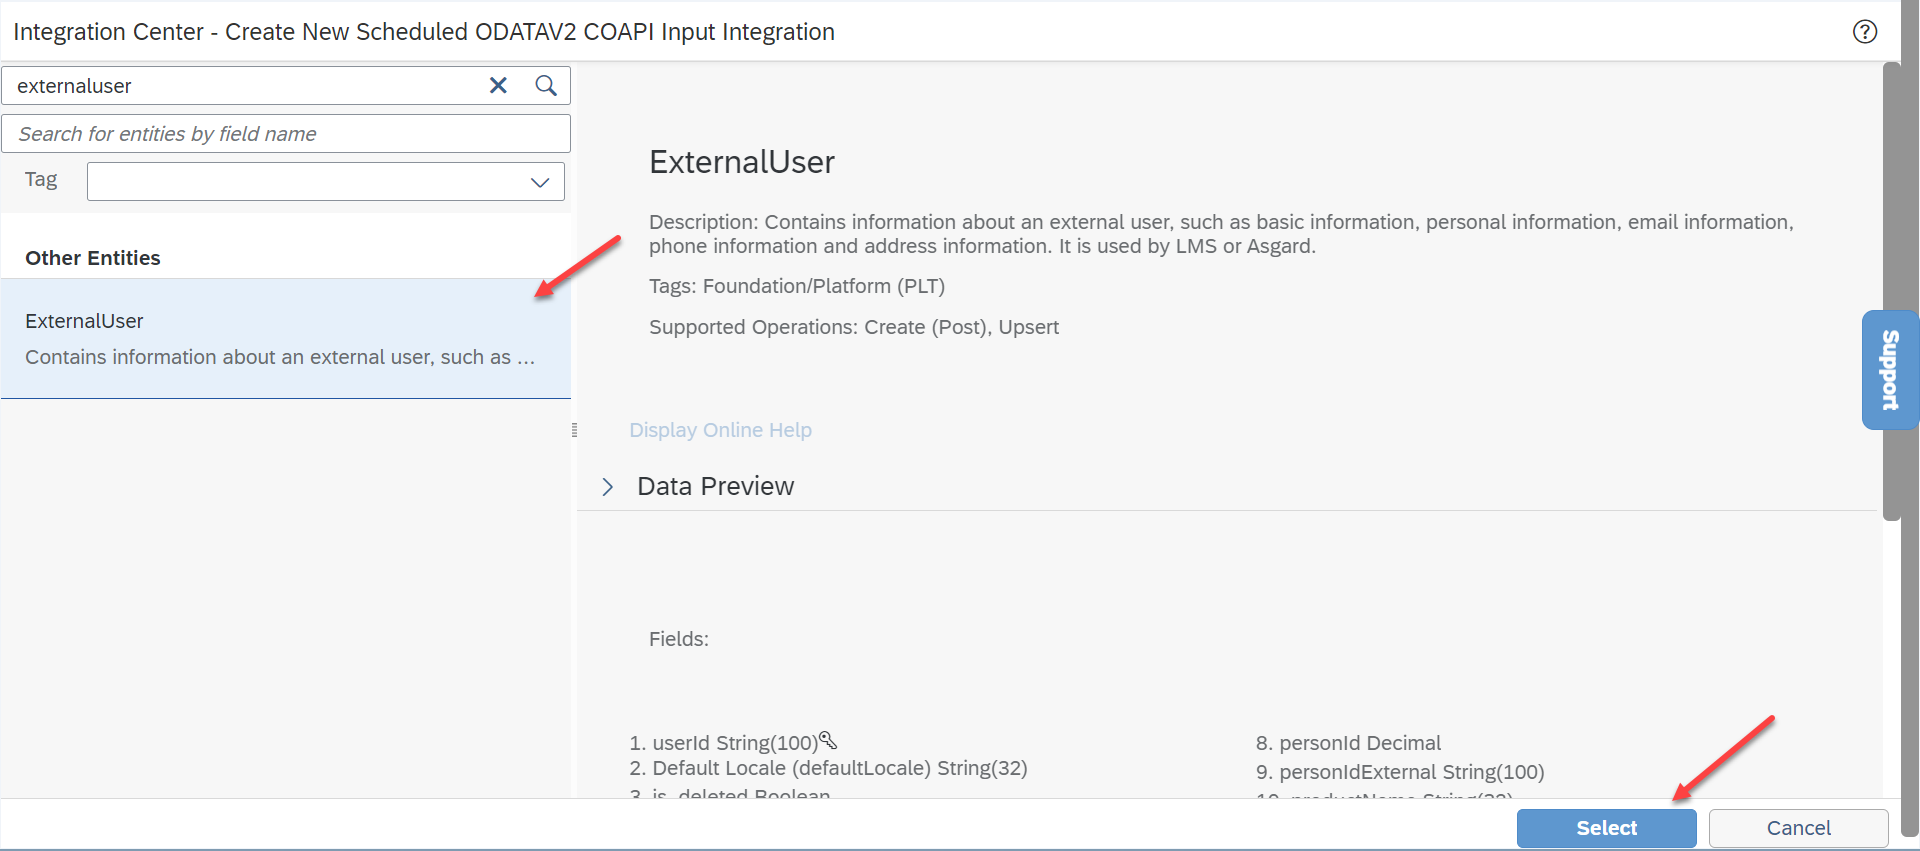Click the magnifier search icon
This screenshot has width=1920, height=851.
[x=546, y=86]
